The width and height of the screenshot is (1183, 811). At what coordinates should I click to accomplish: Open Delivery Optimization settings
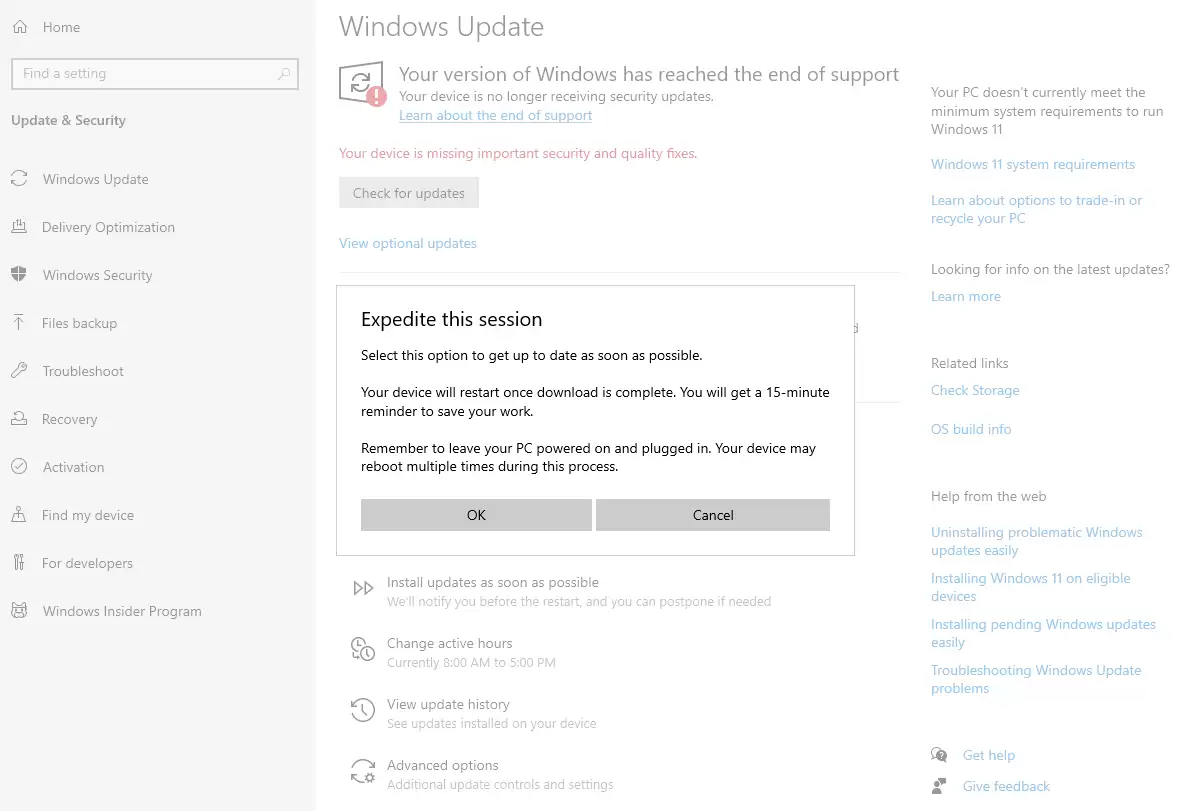point(106,227)
